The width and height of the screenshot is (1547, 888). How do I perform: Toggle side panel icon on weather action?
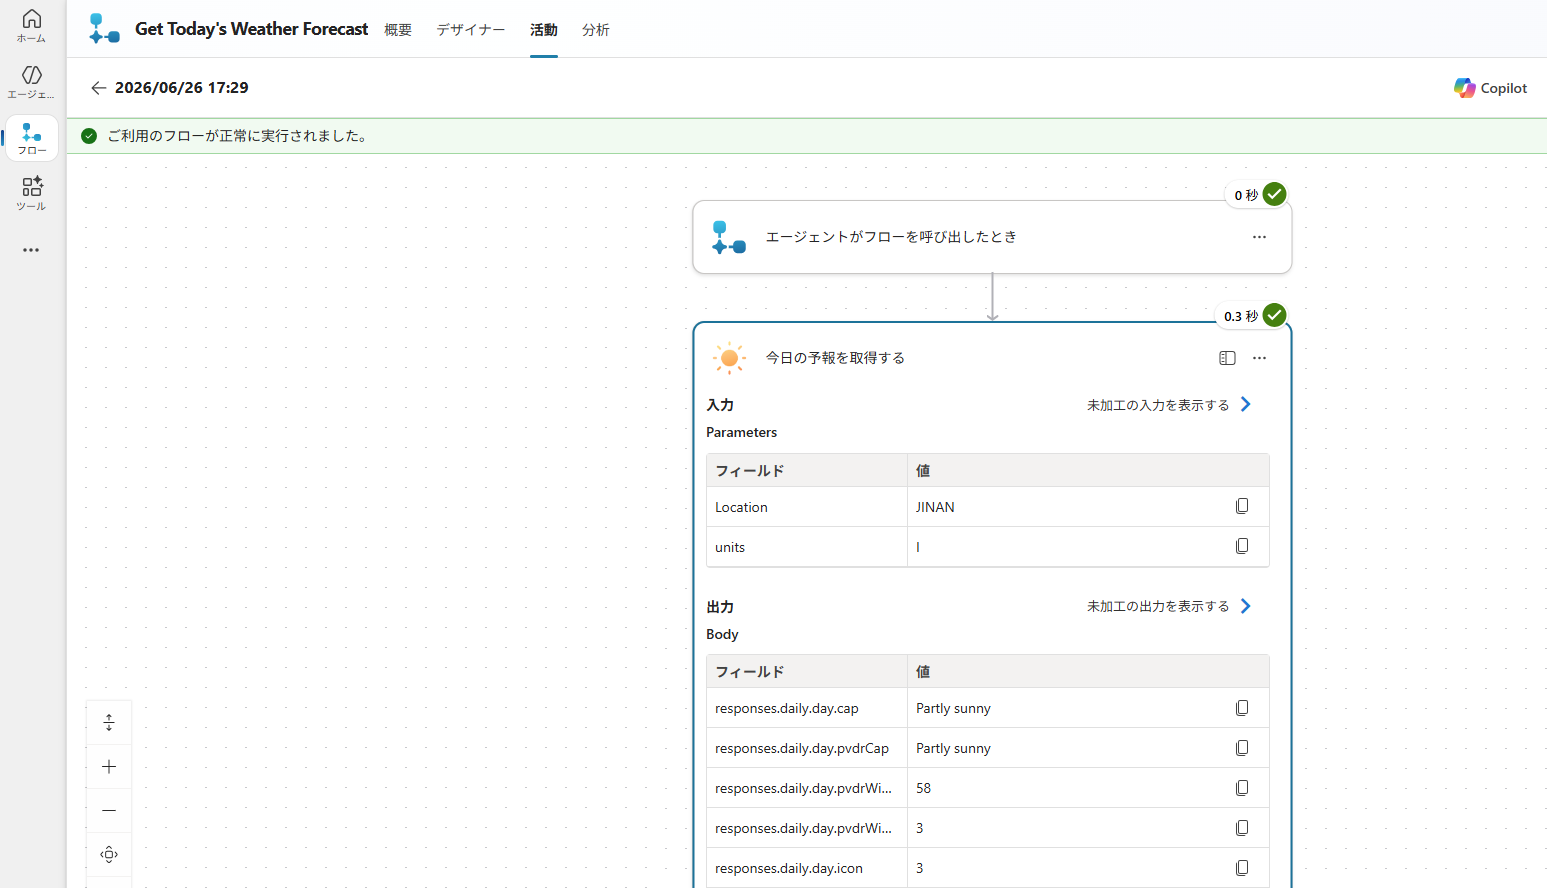[1227, 358]
